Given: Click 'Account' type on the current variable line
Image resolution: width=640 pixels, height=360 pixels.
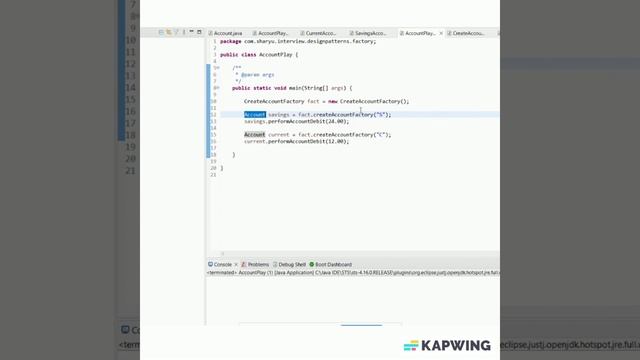Looking at the screenshot, I should 255,135.
